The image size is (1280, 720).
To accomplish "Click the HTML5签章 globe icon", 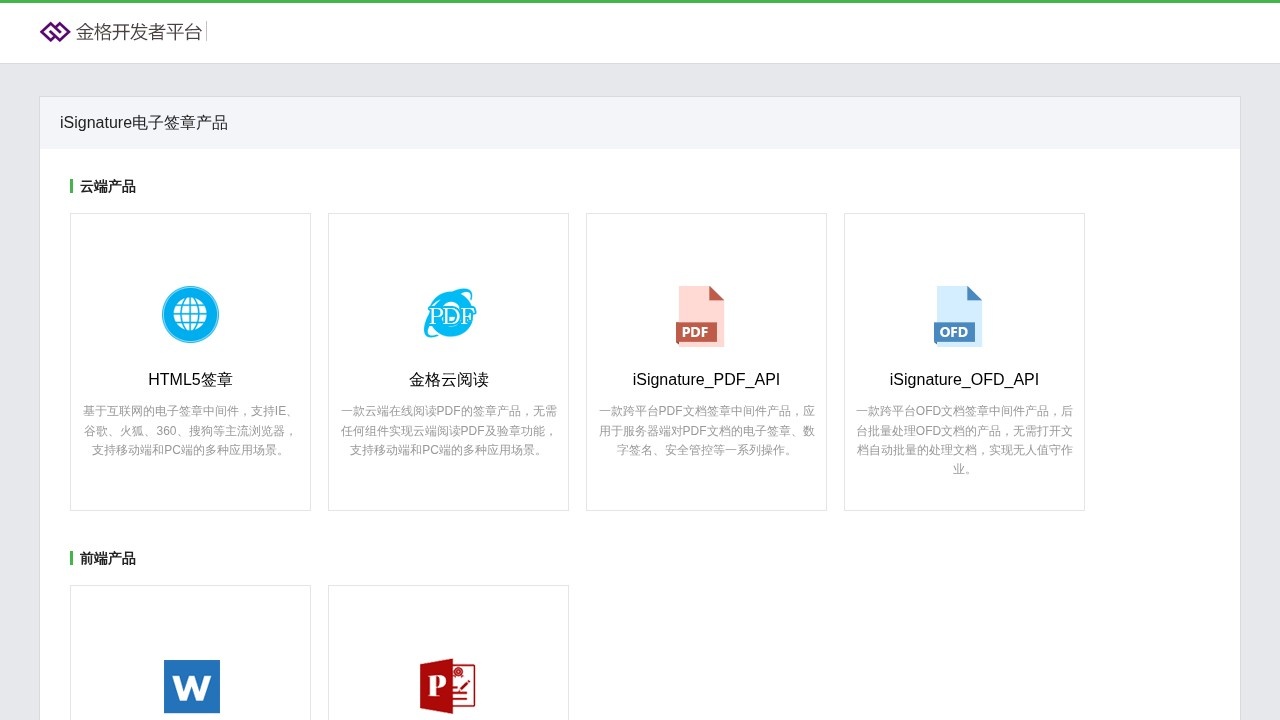I will tap(190, 314).
